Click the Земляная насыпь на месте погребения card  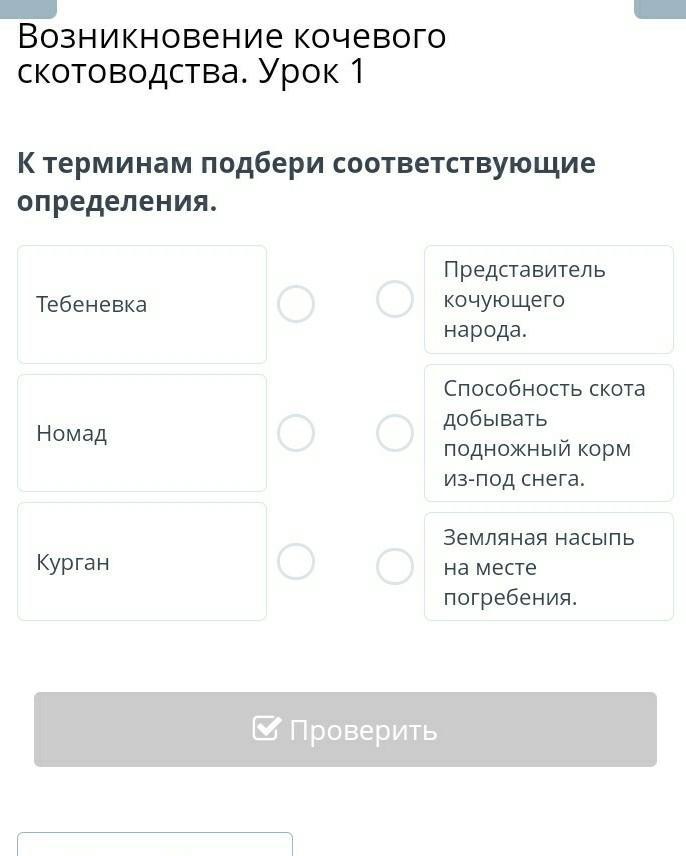548,567
